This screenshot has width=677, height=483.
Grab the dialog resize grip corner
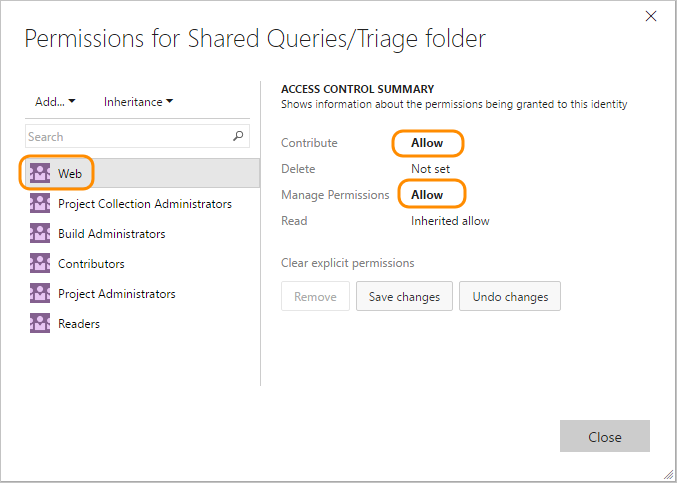pyautogui.click(x=668, y=474)
